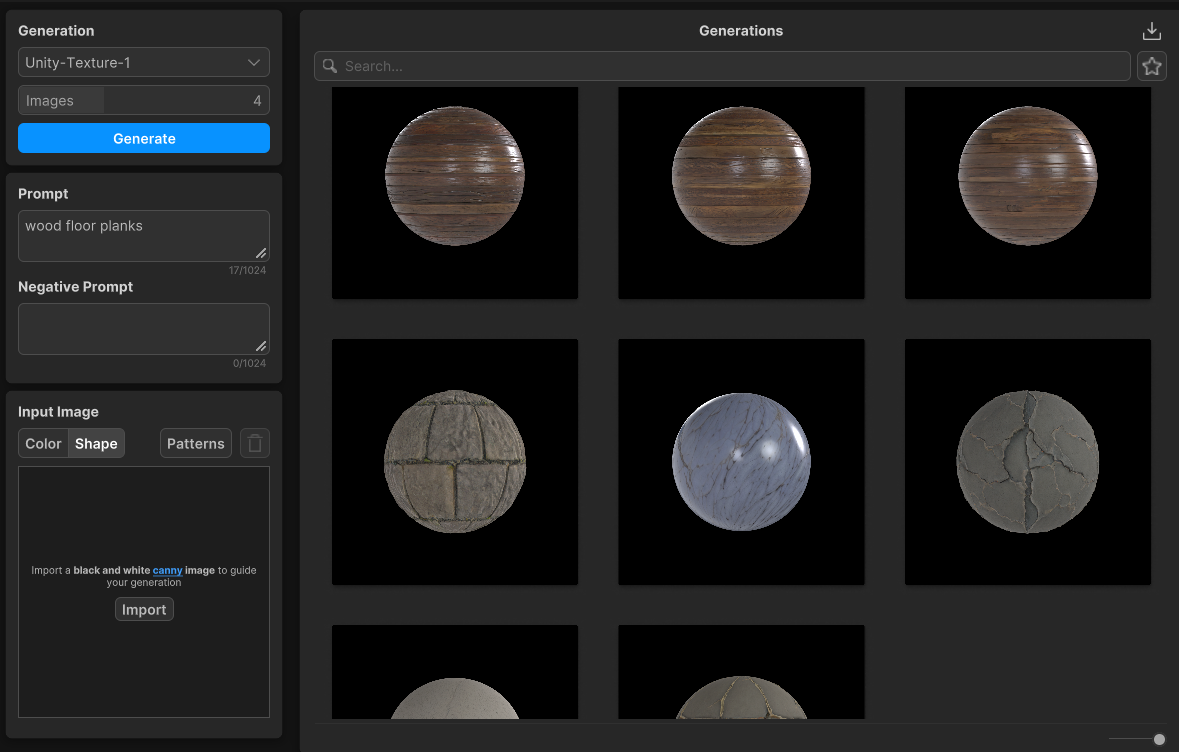Click the download generations icon

coord(1151,31)
